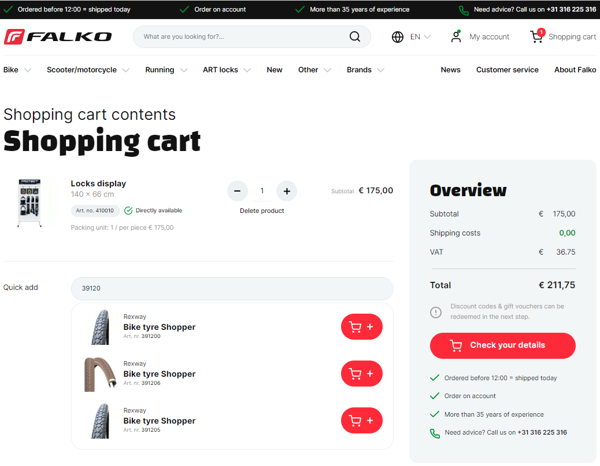
Task: Expand the Scooter/motorcycle menu
Action: click(88, 70)
